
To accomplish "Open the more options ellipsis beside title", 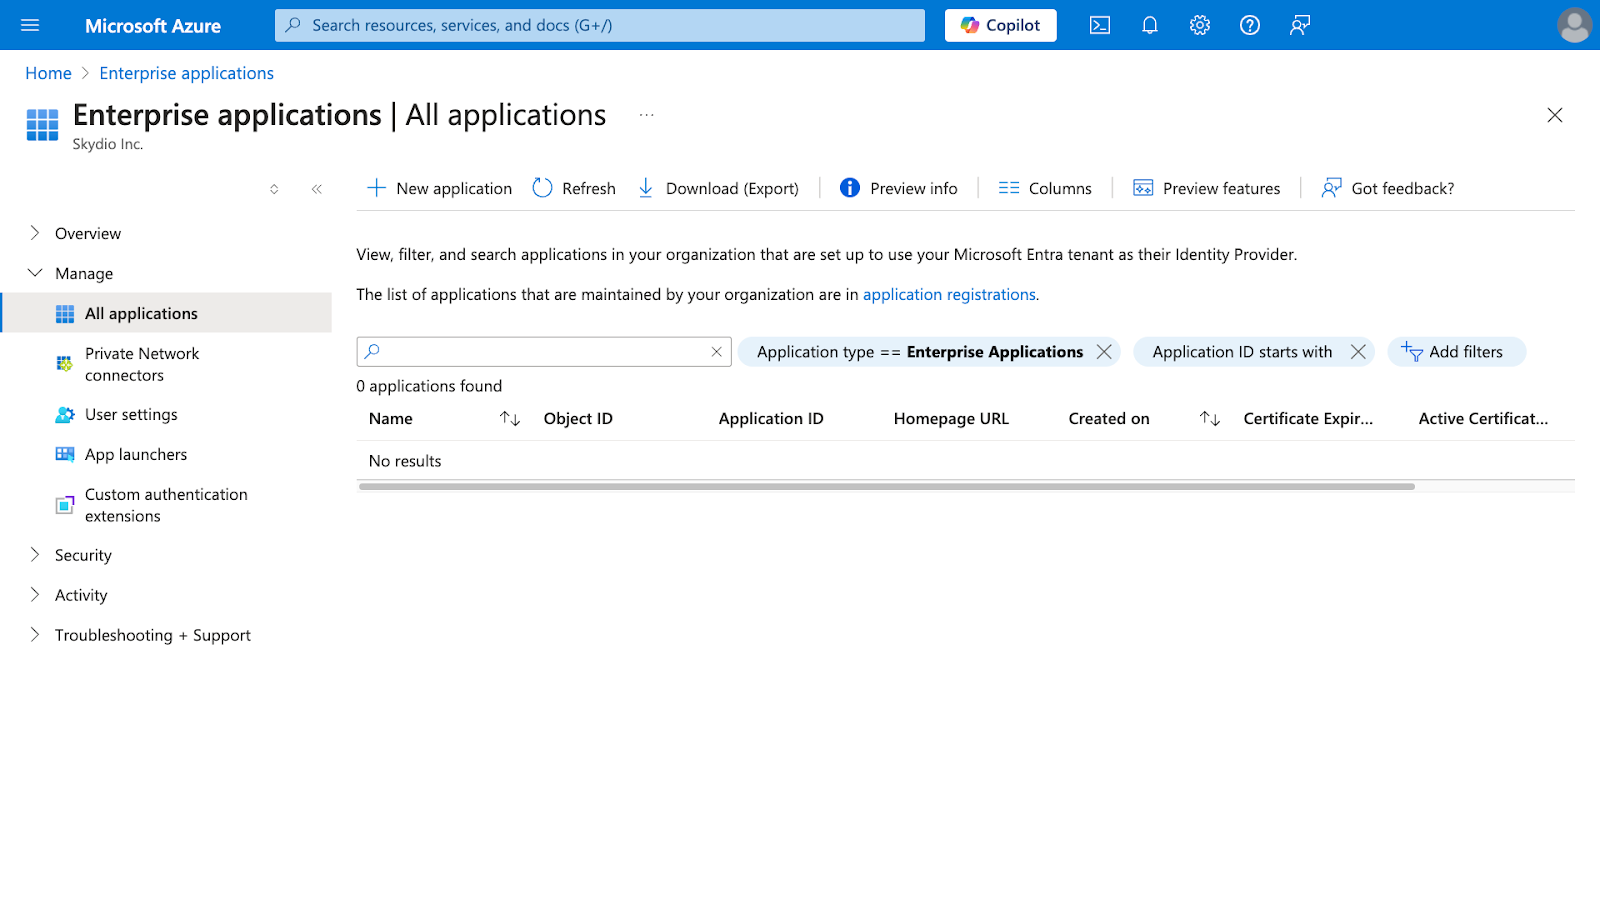I will pos(647,115).
